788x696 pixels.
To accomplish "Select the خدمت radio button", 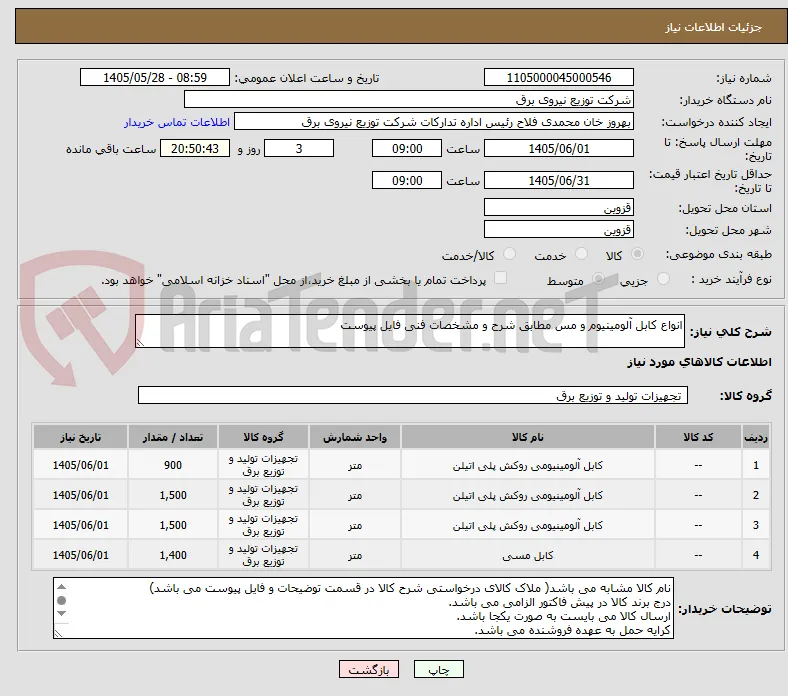I will [581, 254].
